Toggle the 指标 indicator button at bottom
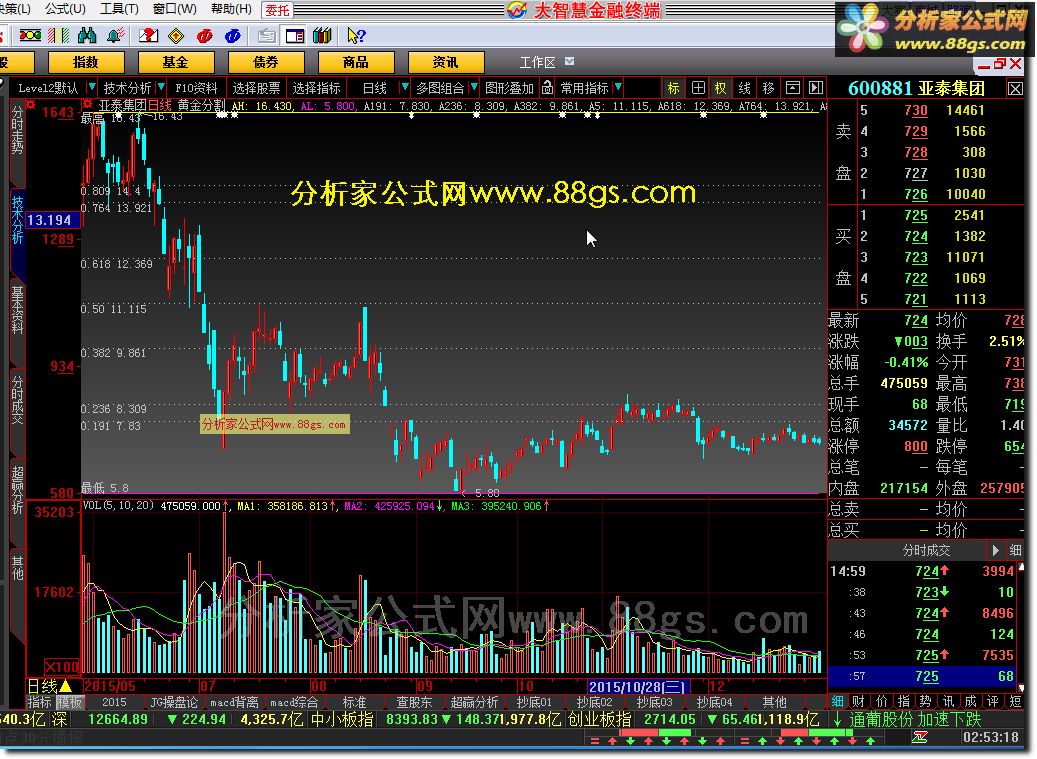The image size is (1037, 759). [40, 702]
